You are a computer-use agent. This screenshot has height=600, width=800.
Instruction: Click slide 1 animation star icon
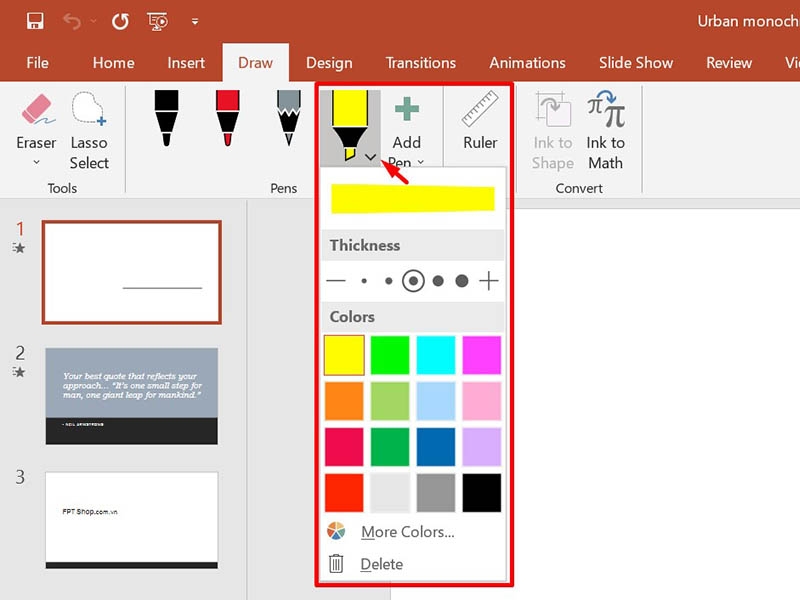click(x=19, y=248)
